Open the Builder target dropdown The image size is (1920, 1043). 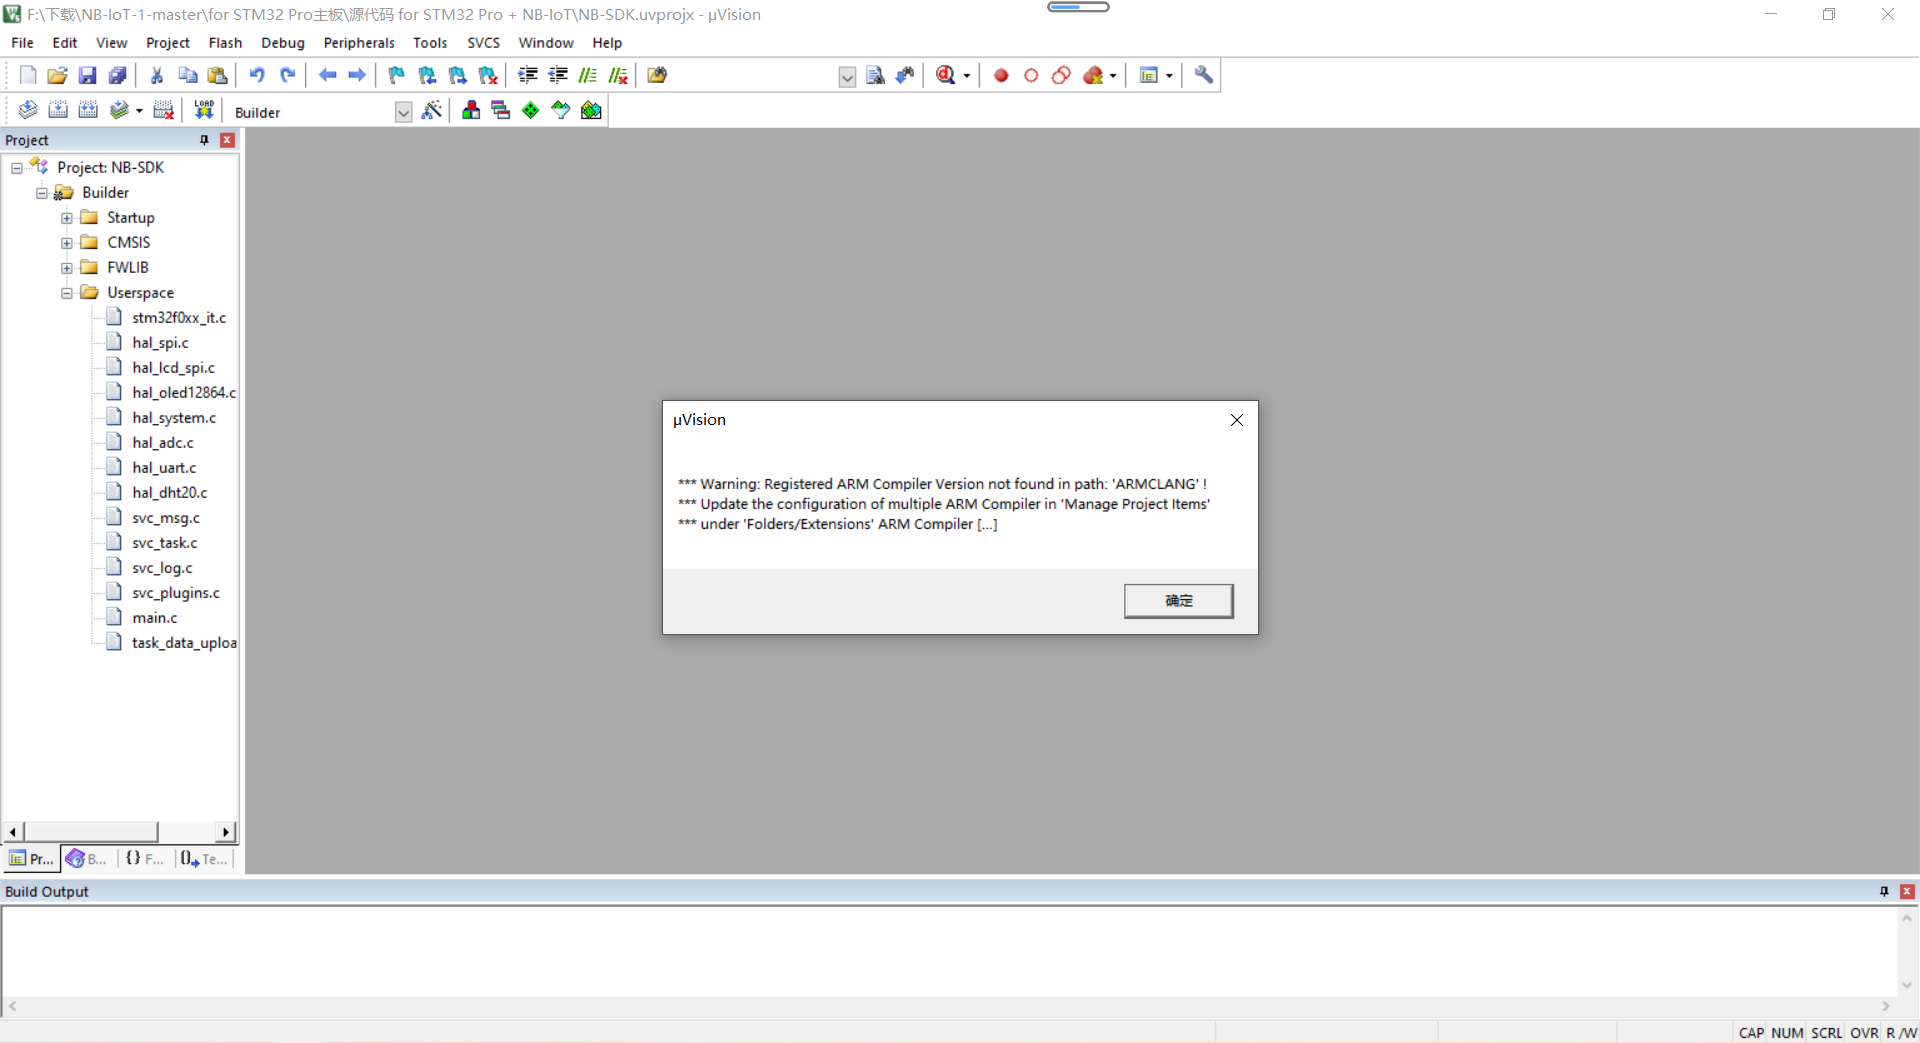tap(404, 112)
